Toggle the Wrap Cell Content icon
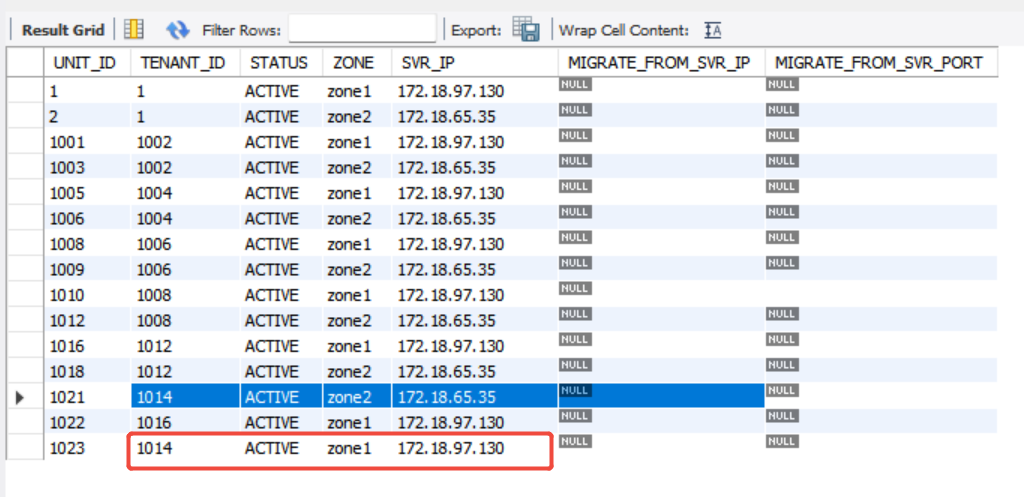This screenshot has width=1024, height=497. (x=713, y=30)
